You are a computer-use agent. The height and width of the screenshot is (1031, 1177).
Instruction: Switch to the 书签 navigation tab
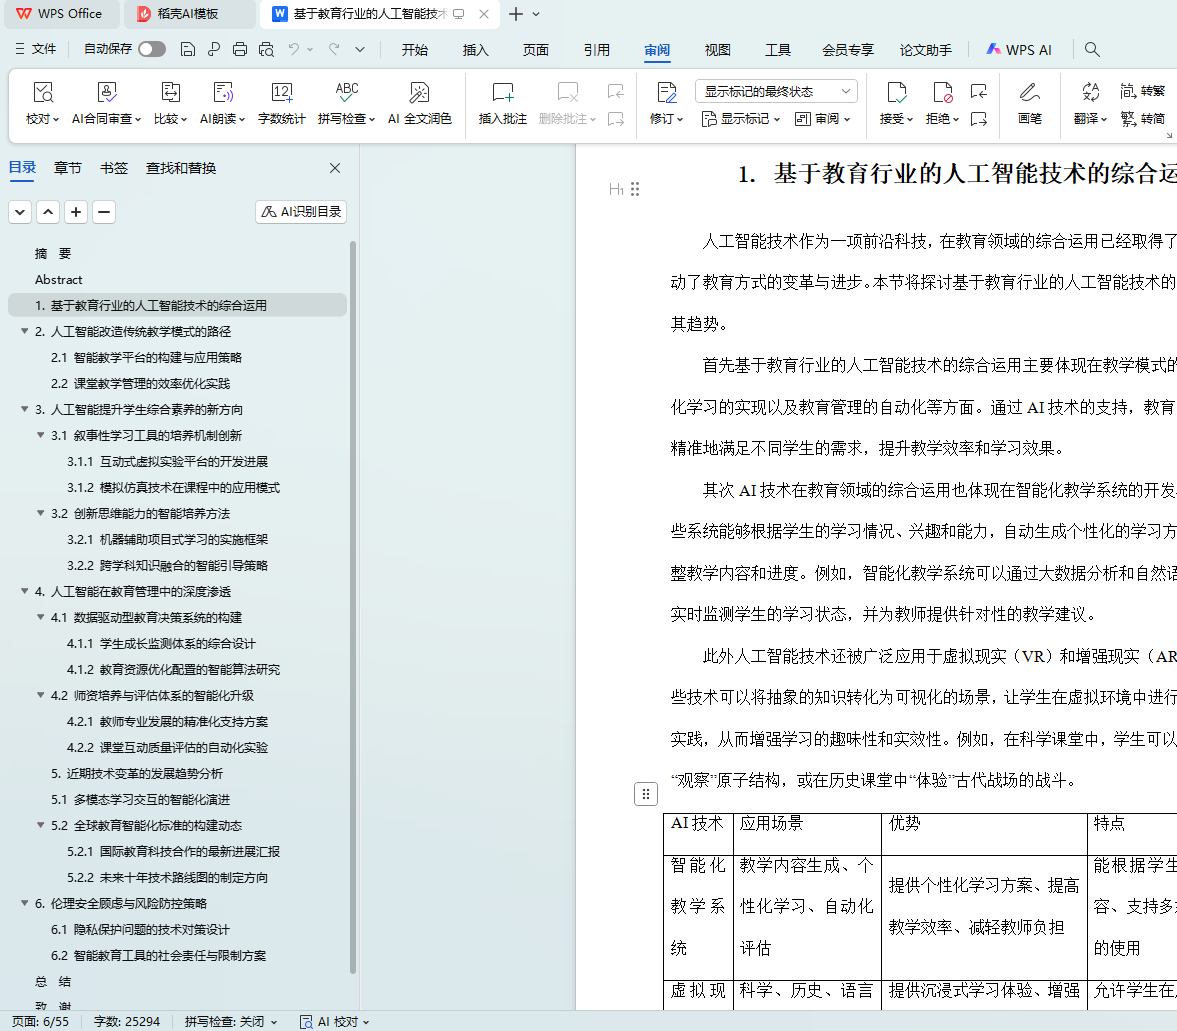(114, 168)
